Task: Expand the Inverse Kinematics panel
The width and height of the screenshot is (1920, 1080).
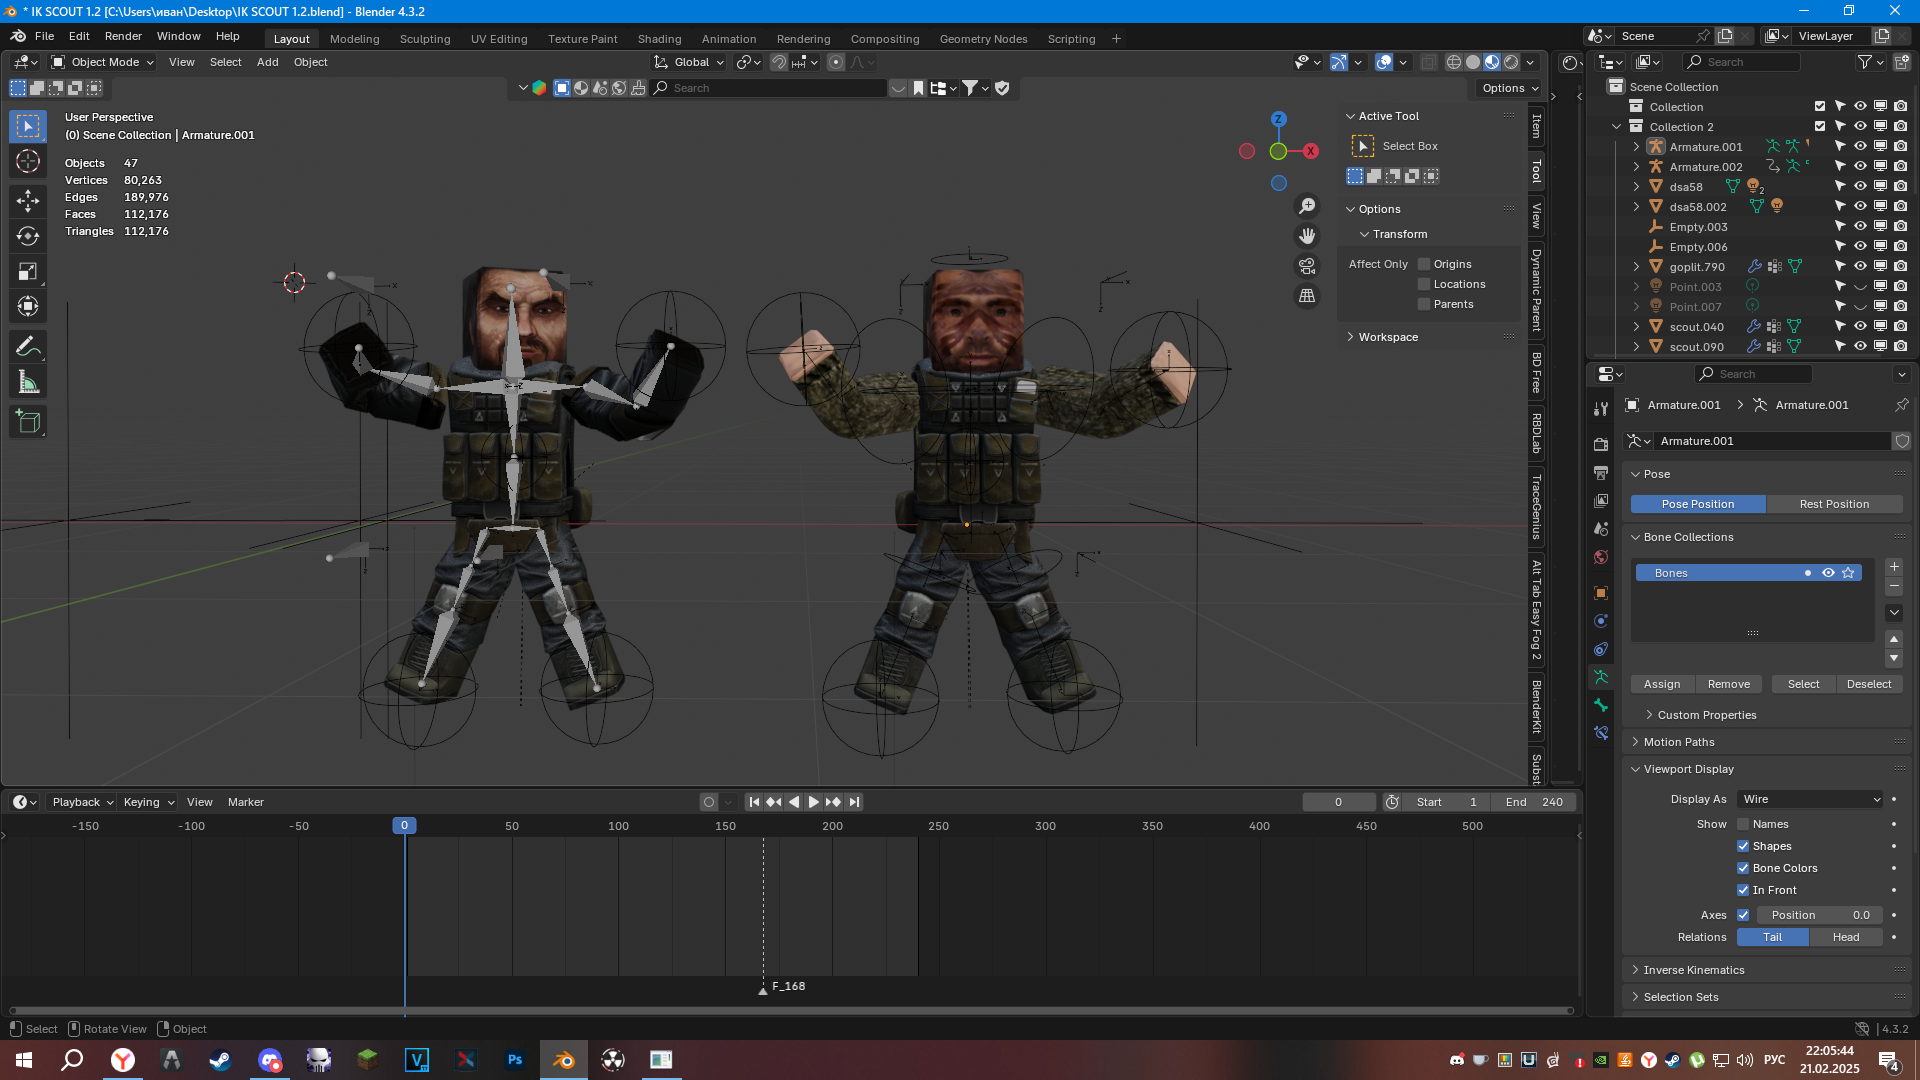Action: (1693, 970)
